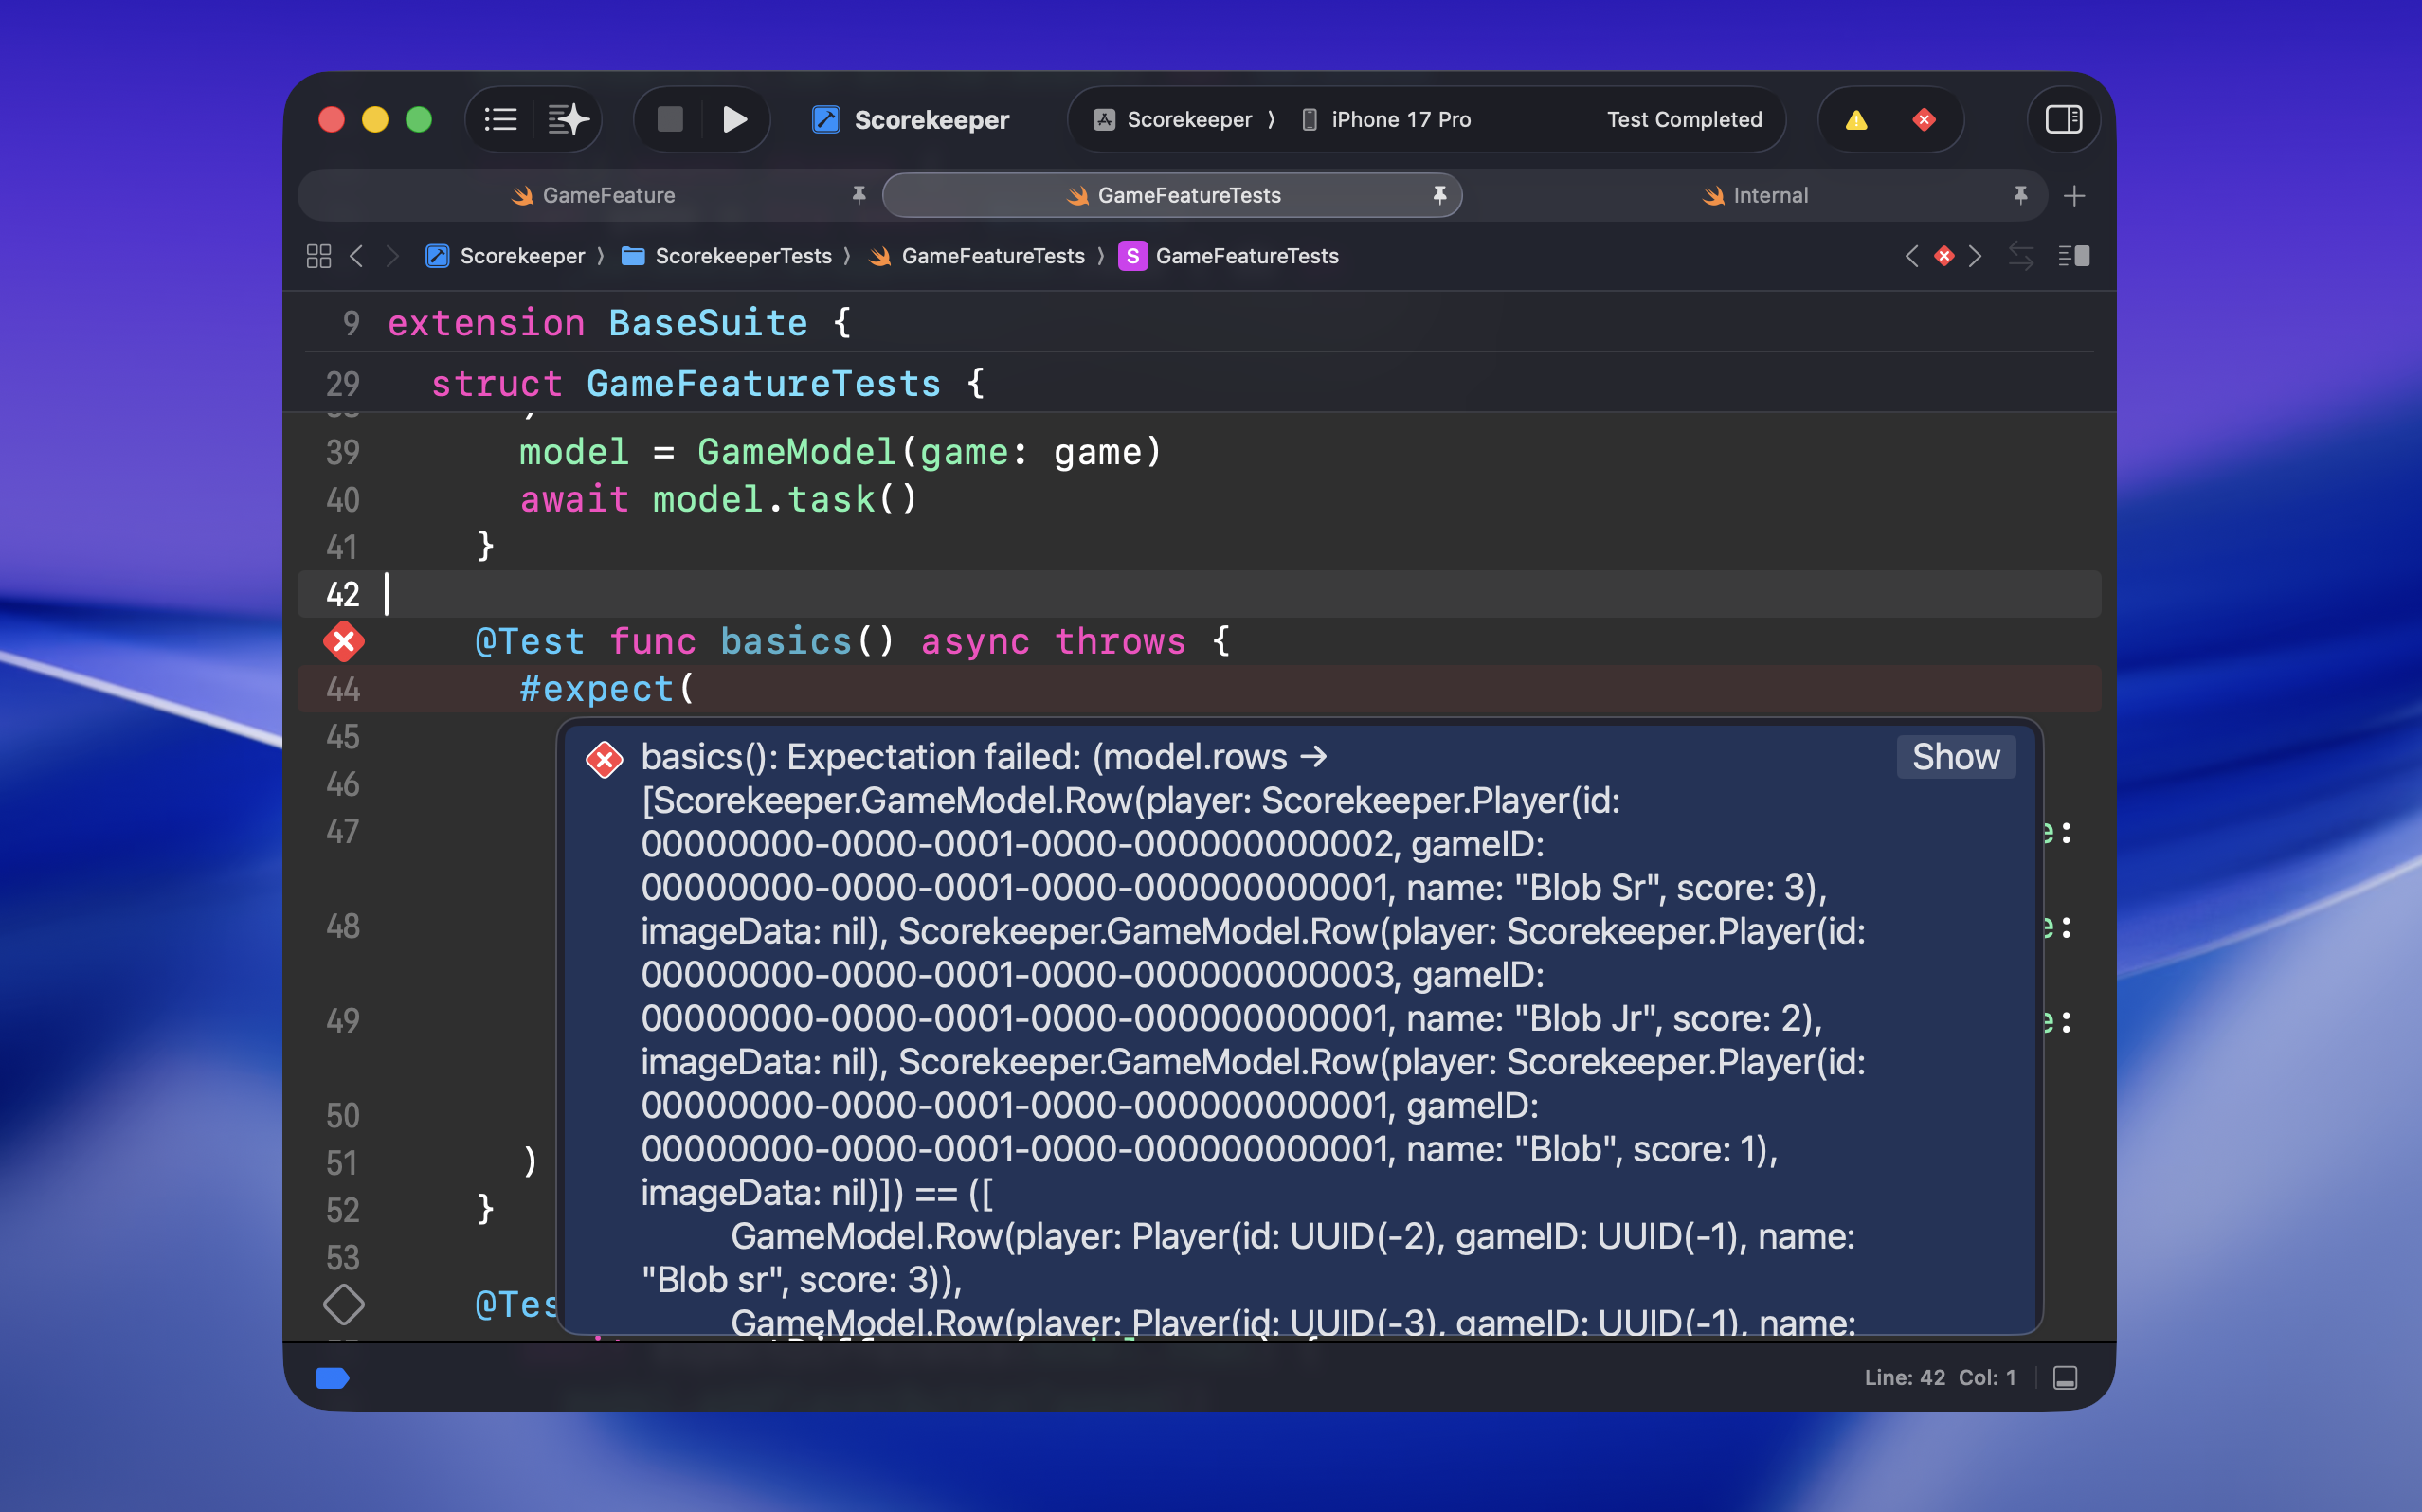Toggle the debug area at bottom right
Image resolution: width=2422 pixels, height=1512 pixels.
pyautogui.click(x=2065, y=1378)
